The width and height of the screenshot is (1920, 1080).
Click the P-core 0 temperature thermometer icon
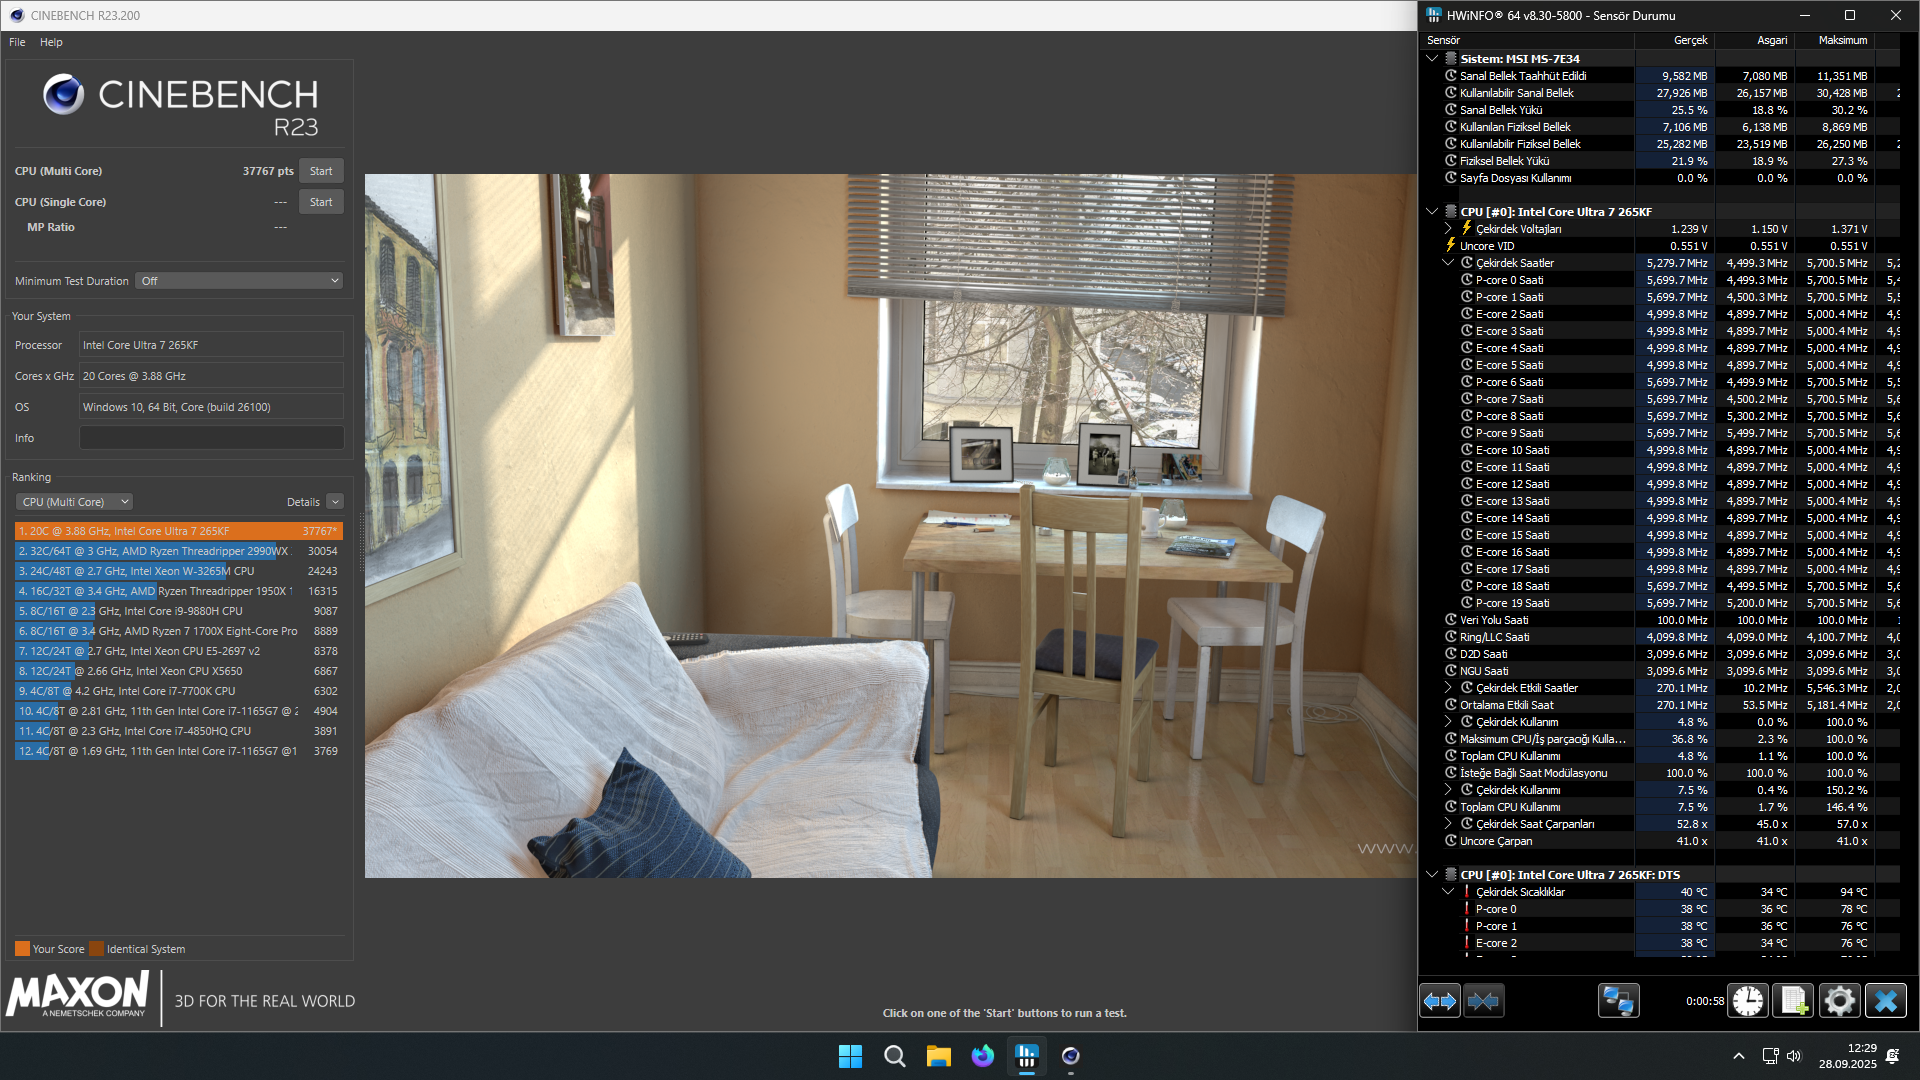click(1467, 909)
